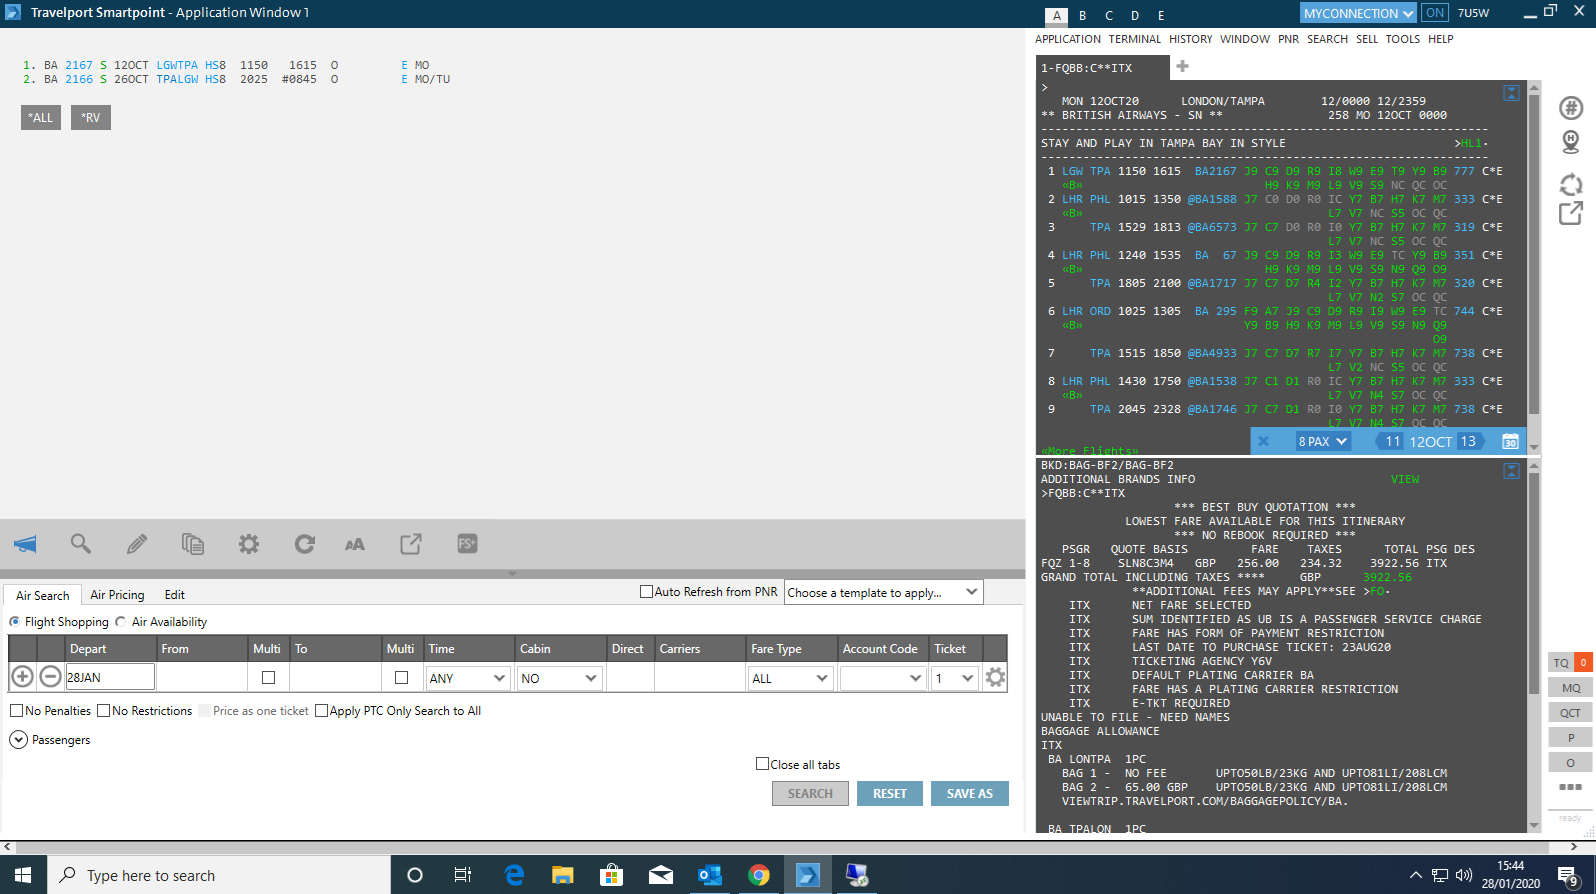Click the *ALL button
This screenshot has height=894, width=1596.
click(41, 118)
